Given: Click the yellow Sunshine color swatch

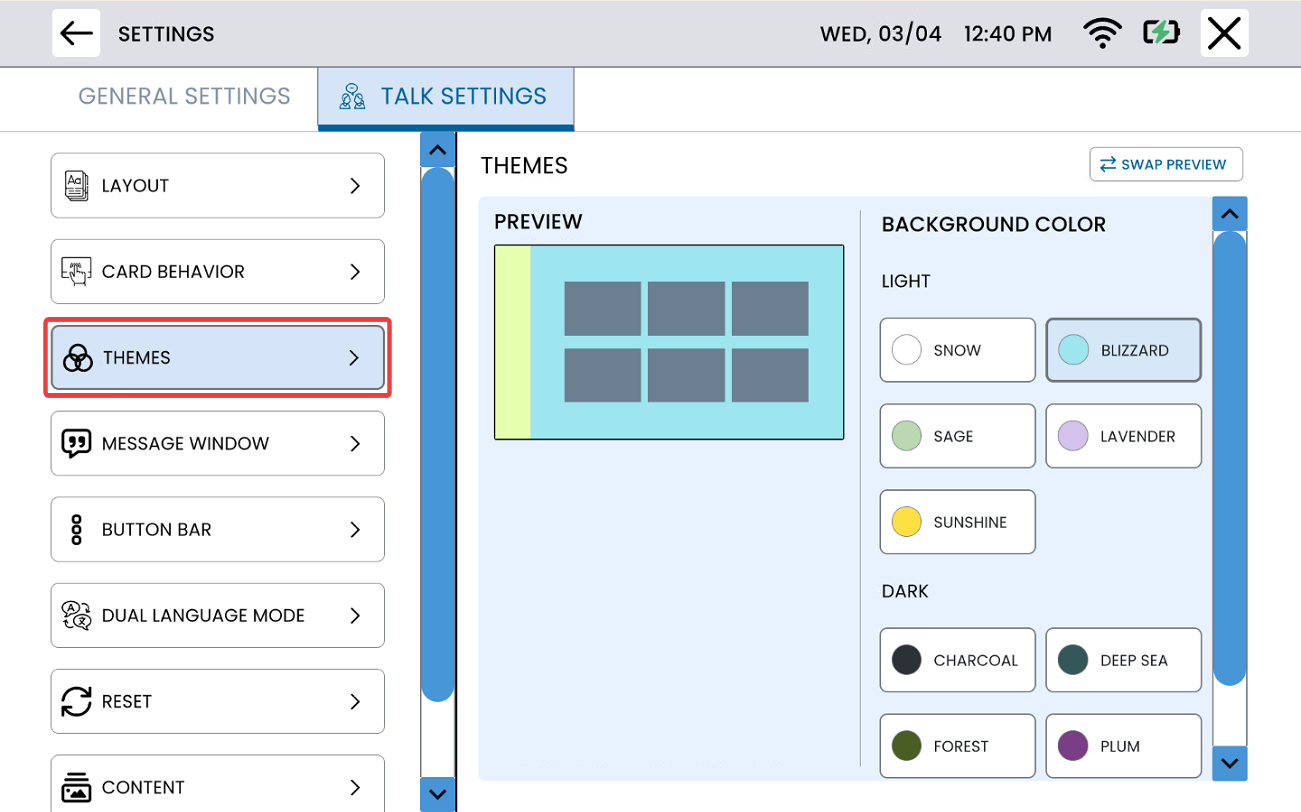Looking at the screenshot, I should coord(906,522).
